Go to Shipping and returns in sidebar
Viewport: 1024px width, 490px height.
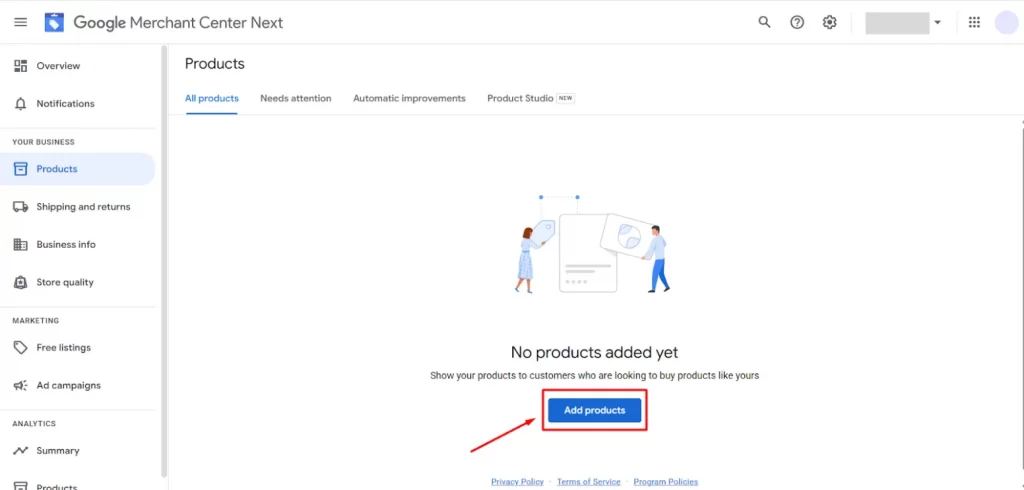click(x=83, y=207)
